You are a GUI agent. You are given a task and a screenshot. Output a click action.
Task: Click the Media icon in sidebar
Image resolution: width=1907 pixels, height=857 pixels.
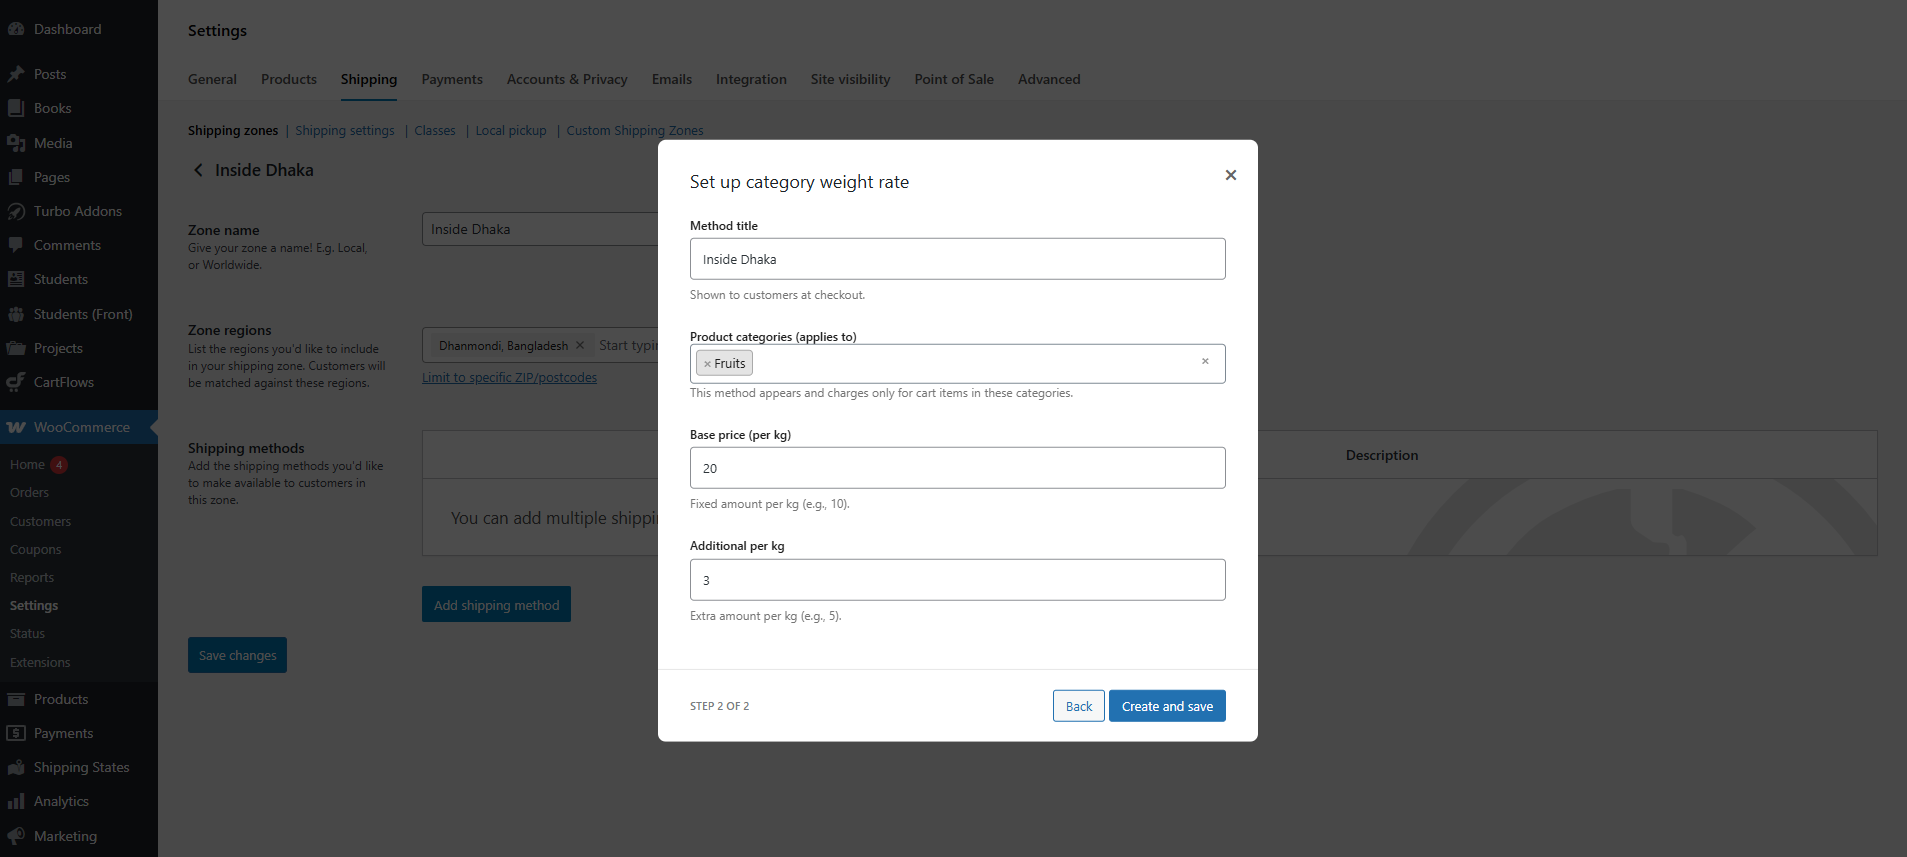[x=16, y=143]
